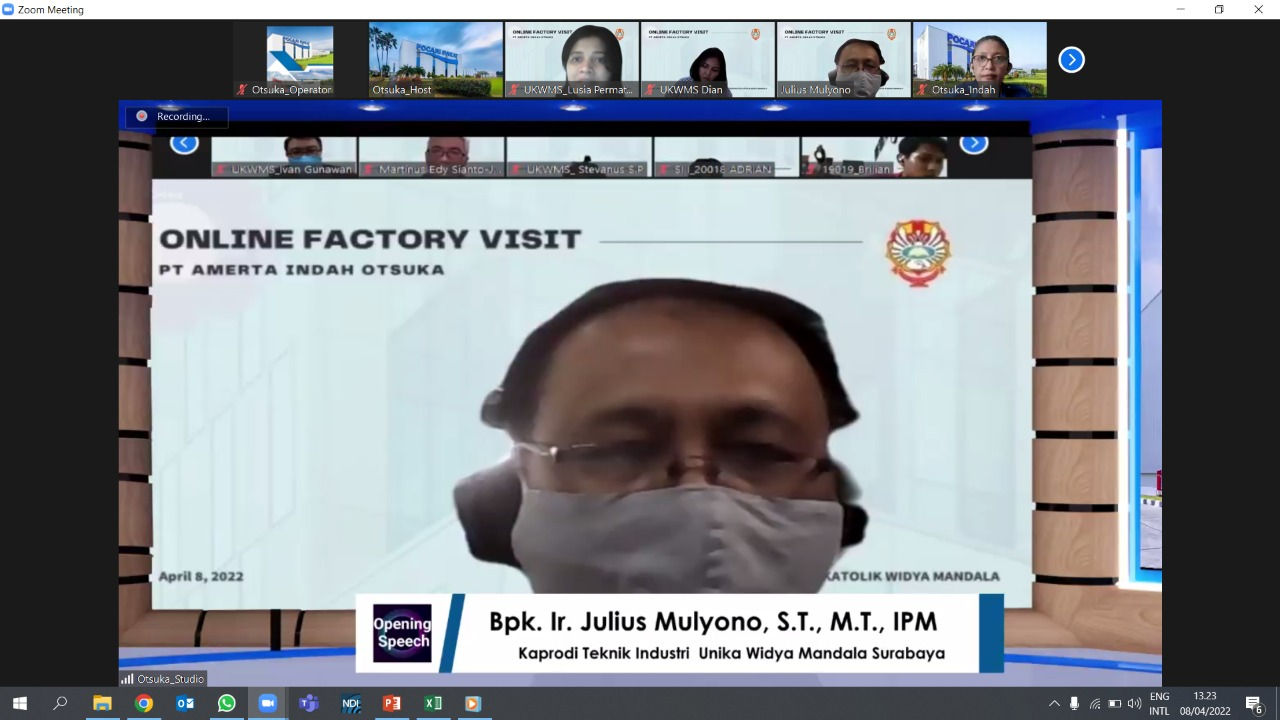
Task: Open Windows taskbar search
Action: coord(60,703)
